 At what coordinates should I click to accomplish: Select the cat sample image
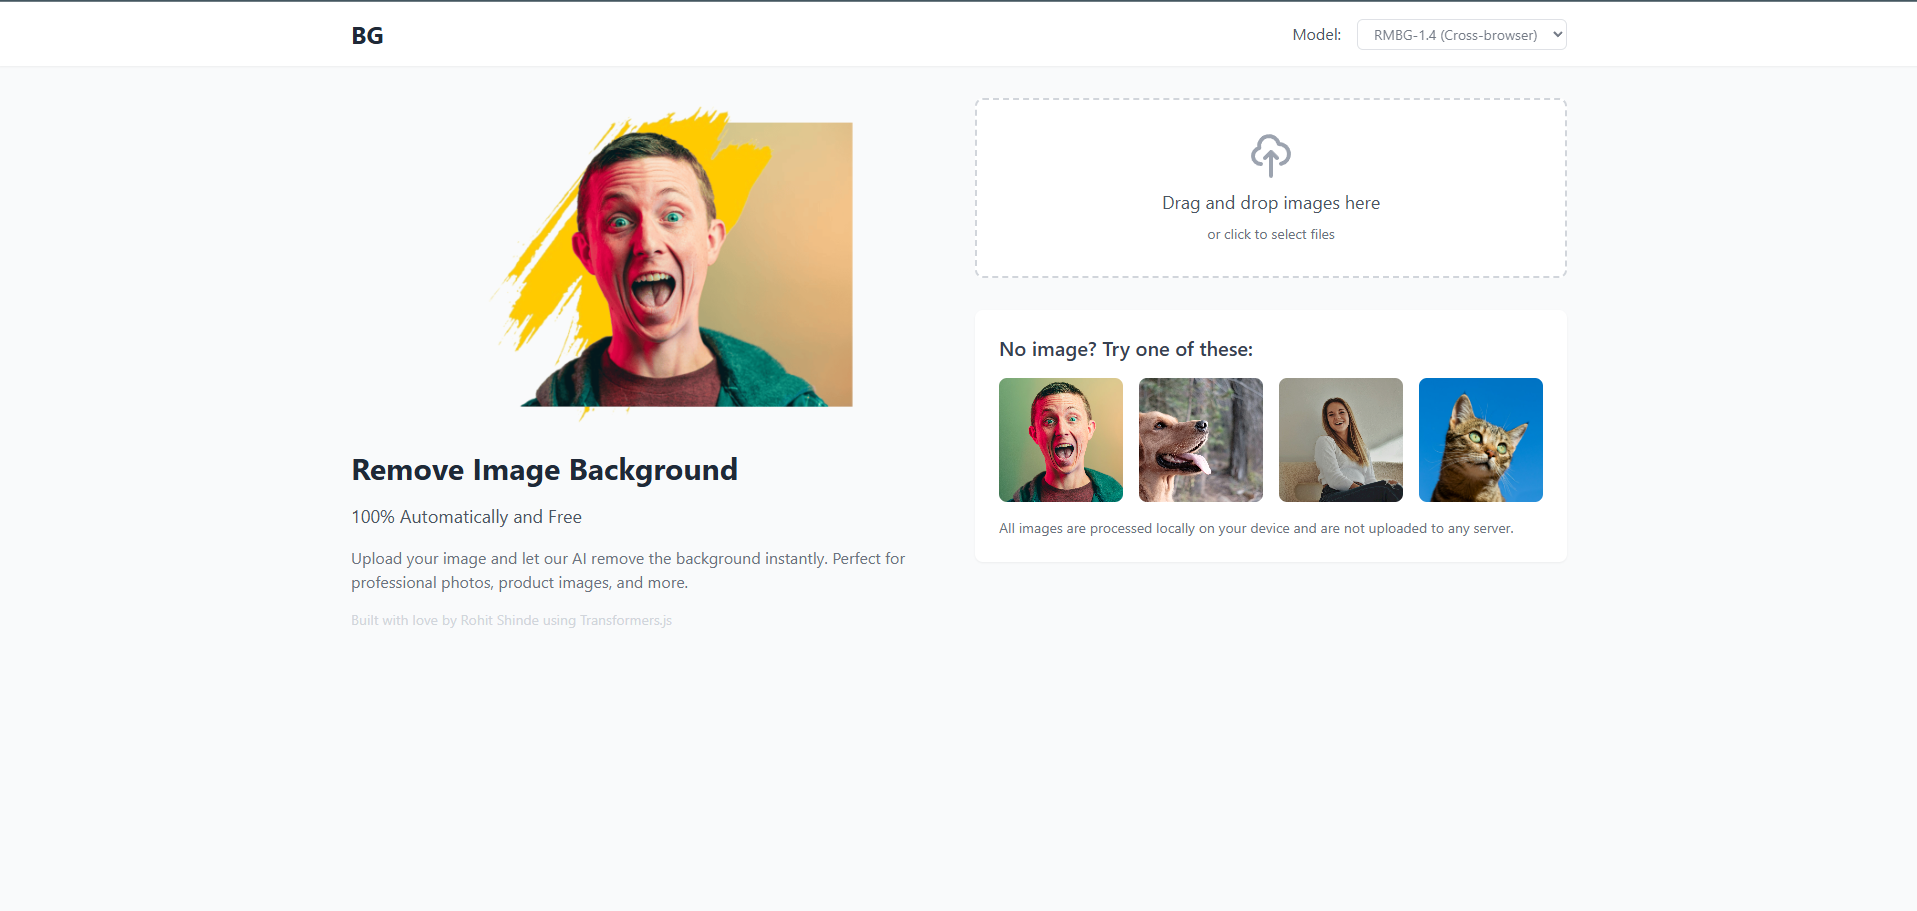pos(1480,440)
